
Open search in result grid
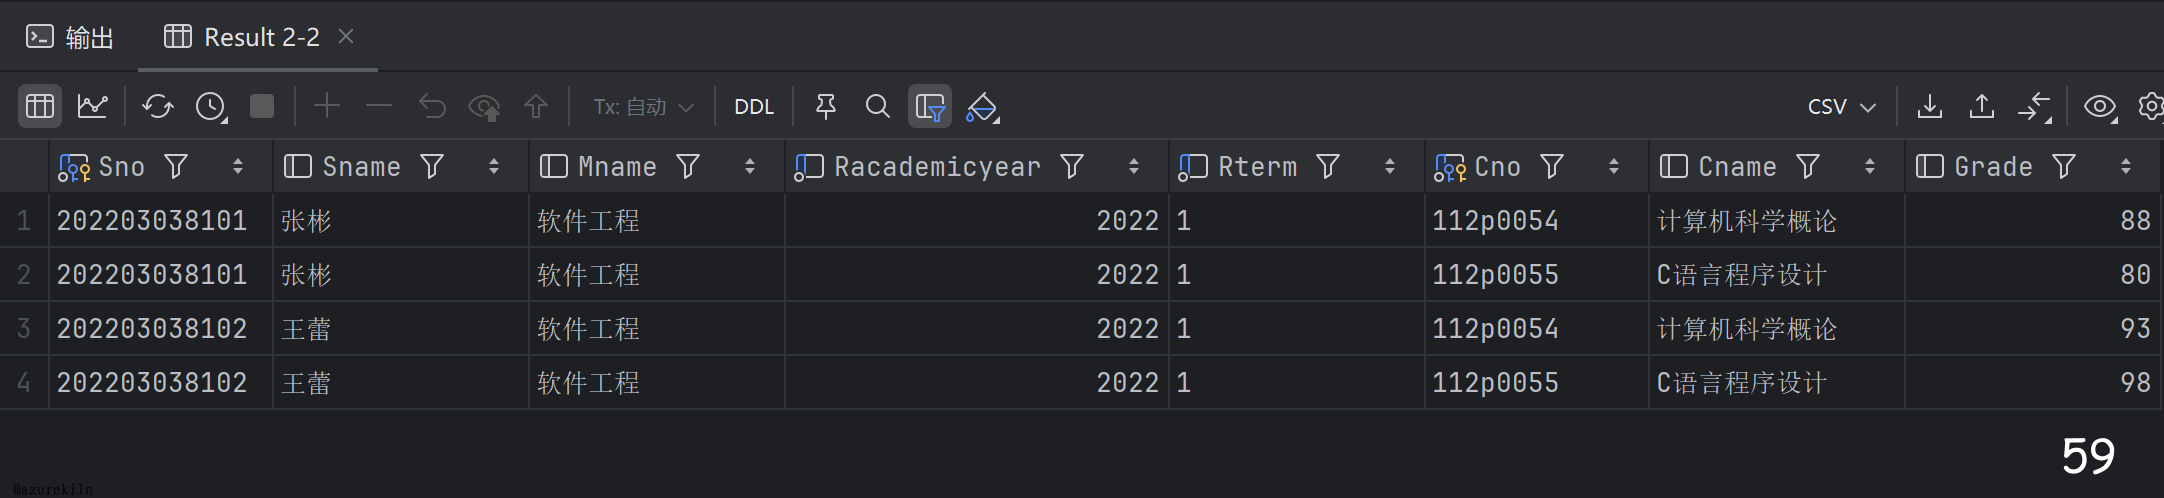click(x=877, y=106)
